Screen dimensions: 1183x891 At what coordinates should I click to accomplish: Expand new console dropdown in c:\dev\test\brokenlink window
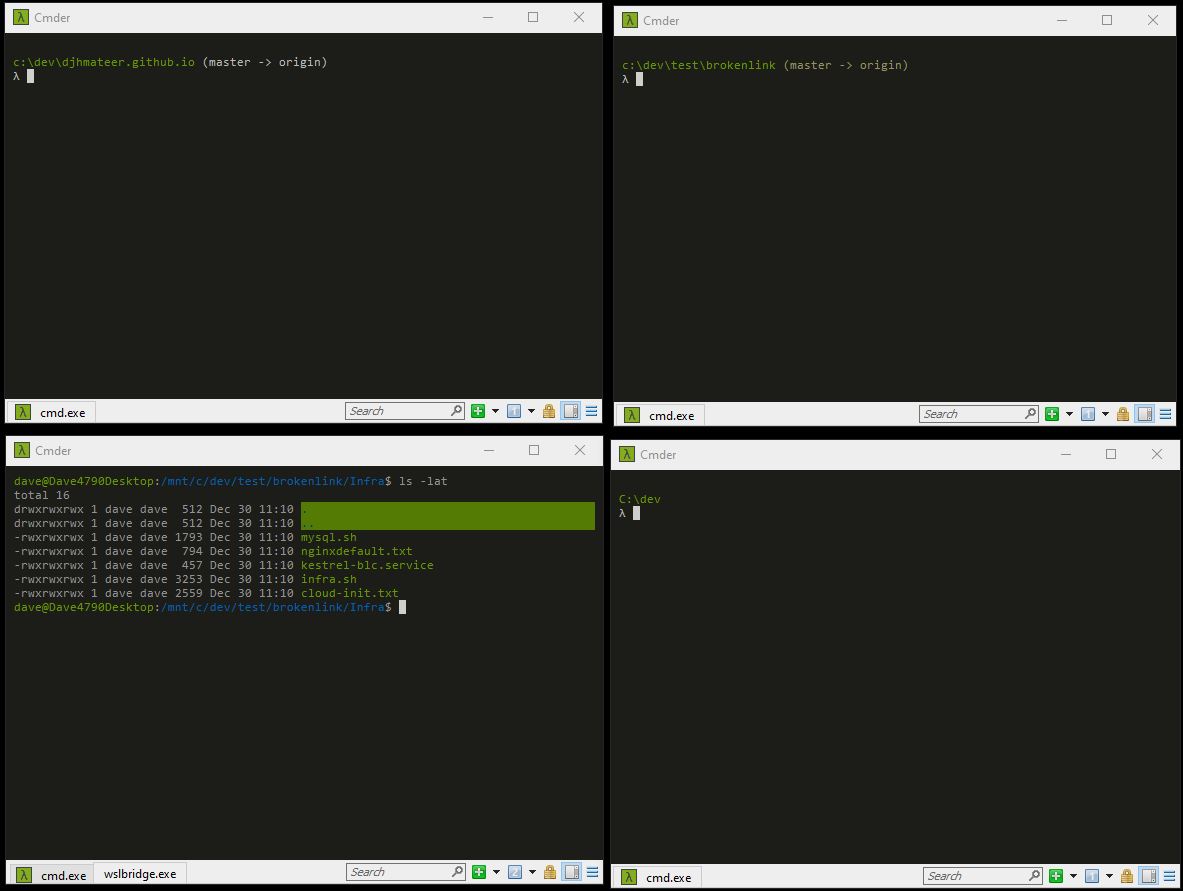click(x=1069, y=414)
